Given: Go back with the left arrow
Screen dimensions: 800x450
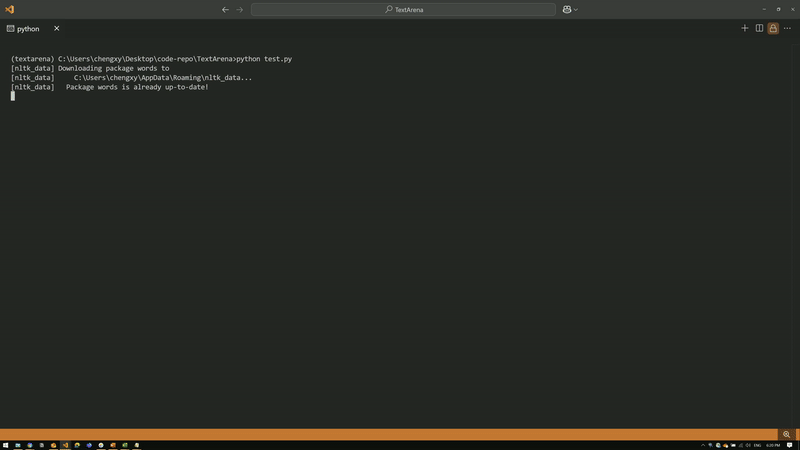Looking at the screenshot, I should pos(225,9).
